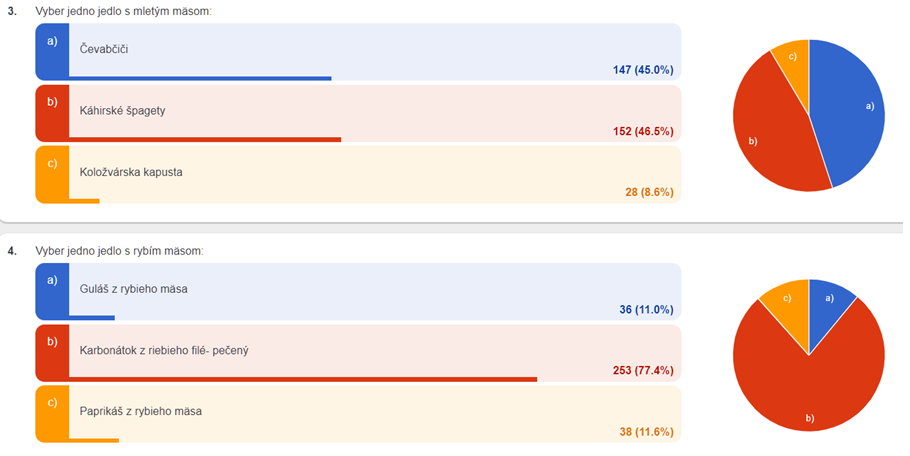Image resolution: width=910 pixels, height=456 pixels.
Task: Click Paprikáš z rybieho mäsa option
Action: pos(358,414)
